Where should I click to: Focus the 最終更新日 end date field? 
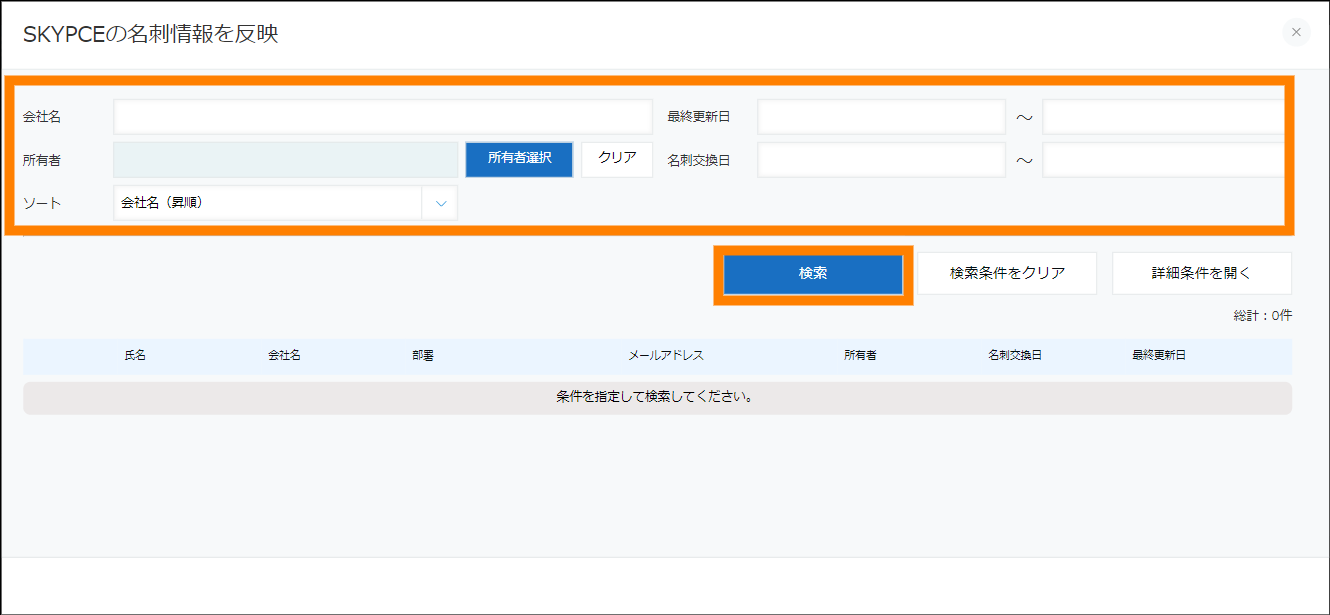(1162, 117)
